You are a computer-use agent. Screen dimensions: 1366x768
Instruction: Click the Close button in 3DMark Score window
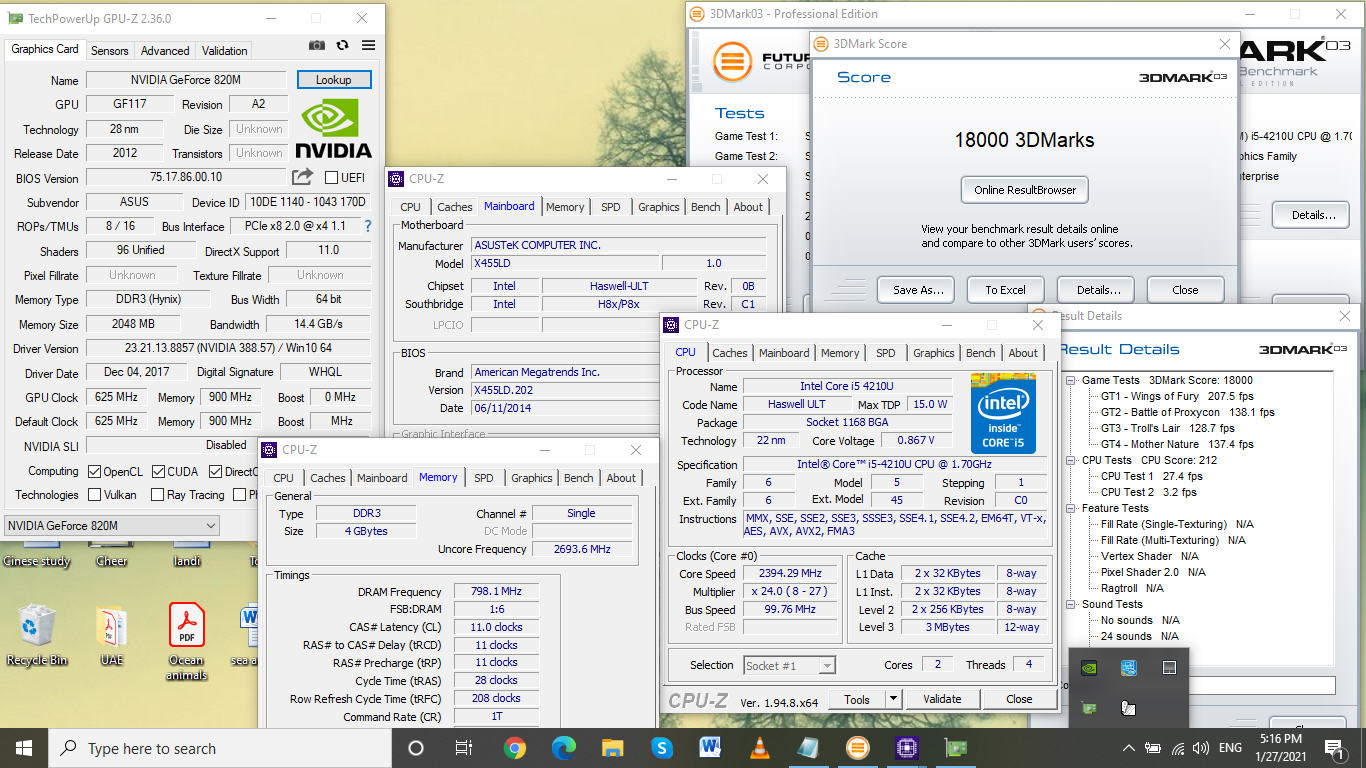coord(1185,290)
